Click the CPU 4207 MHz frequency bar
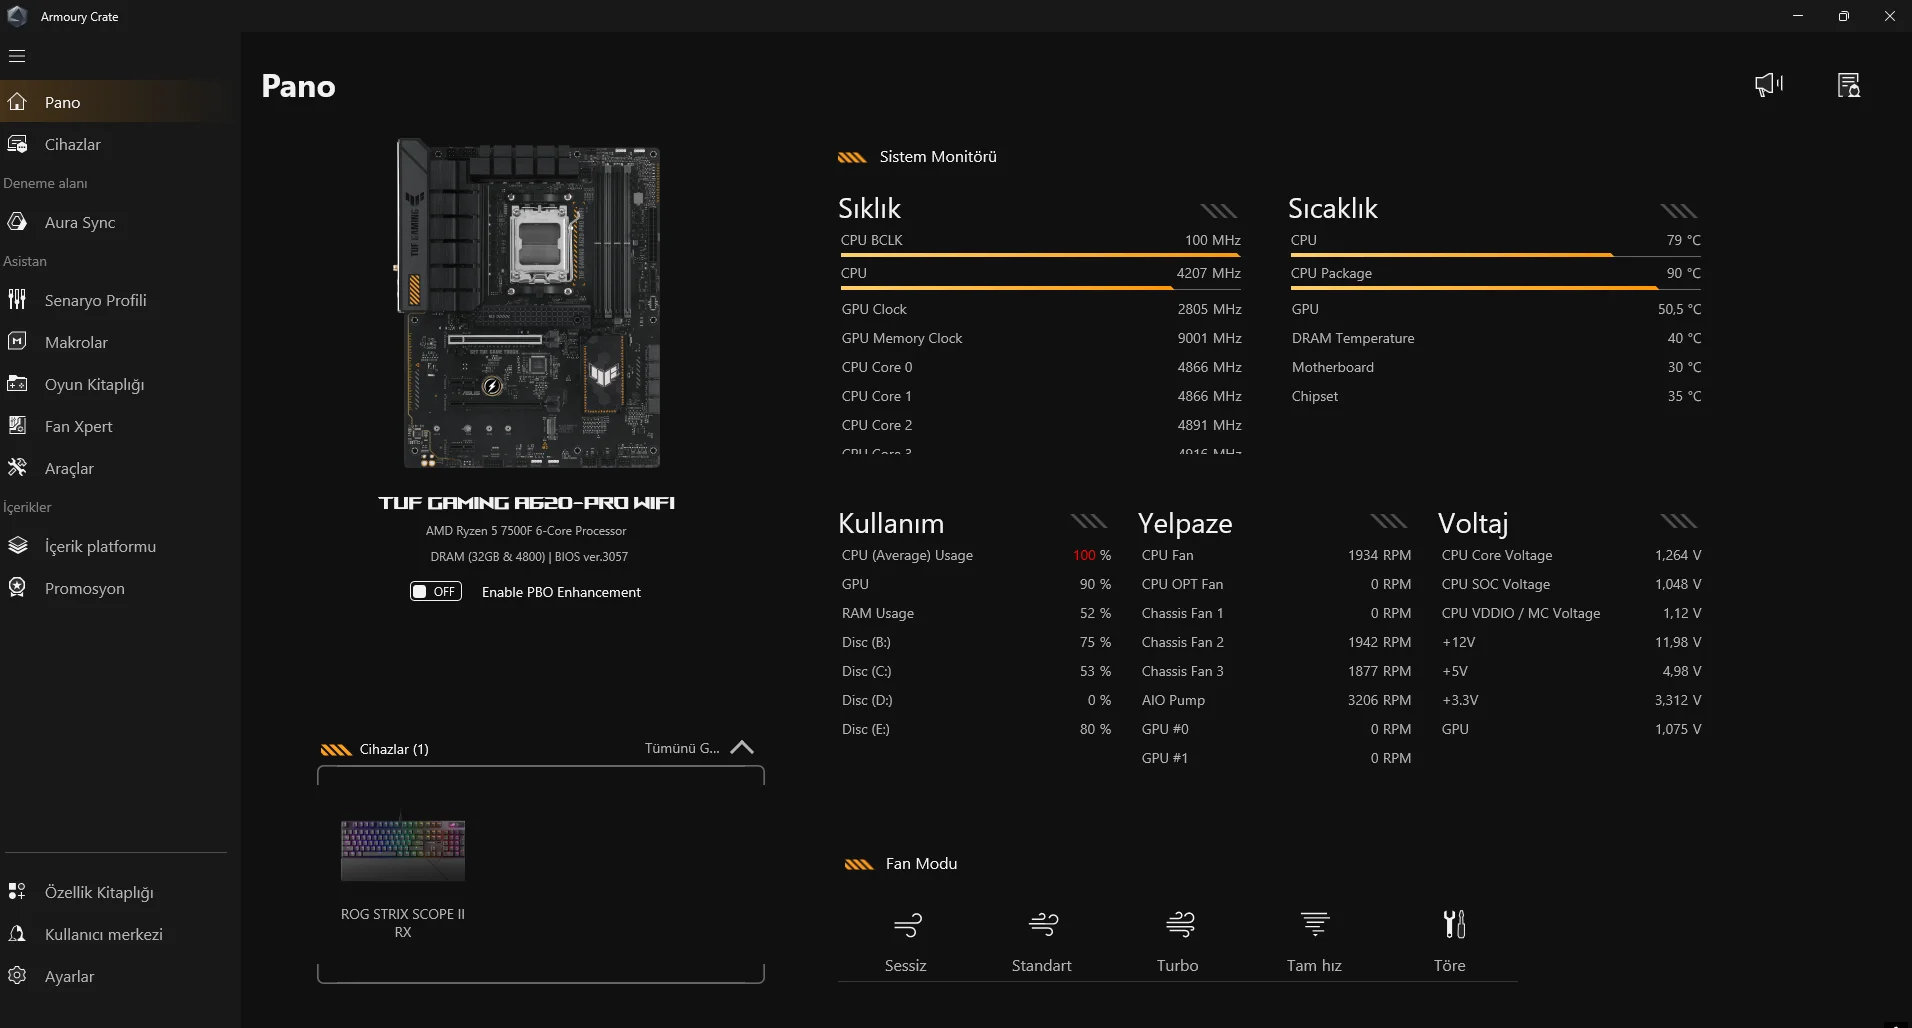This screenshot has width=1912, height=1028. (1040, 288)
